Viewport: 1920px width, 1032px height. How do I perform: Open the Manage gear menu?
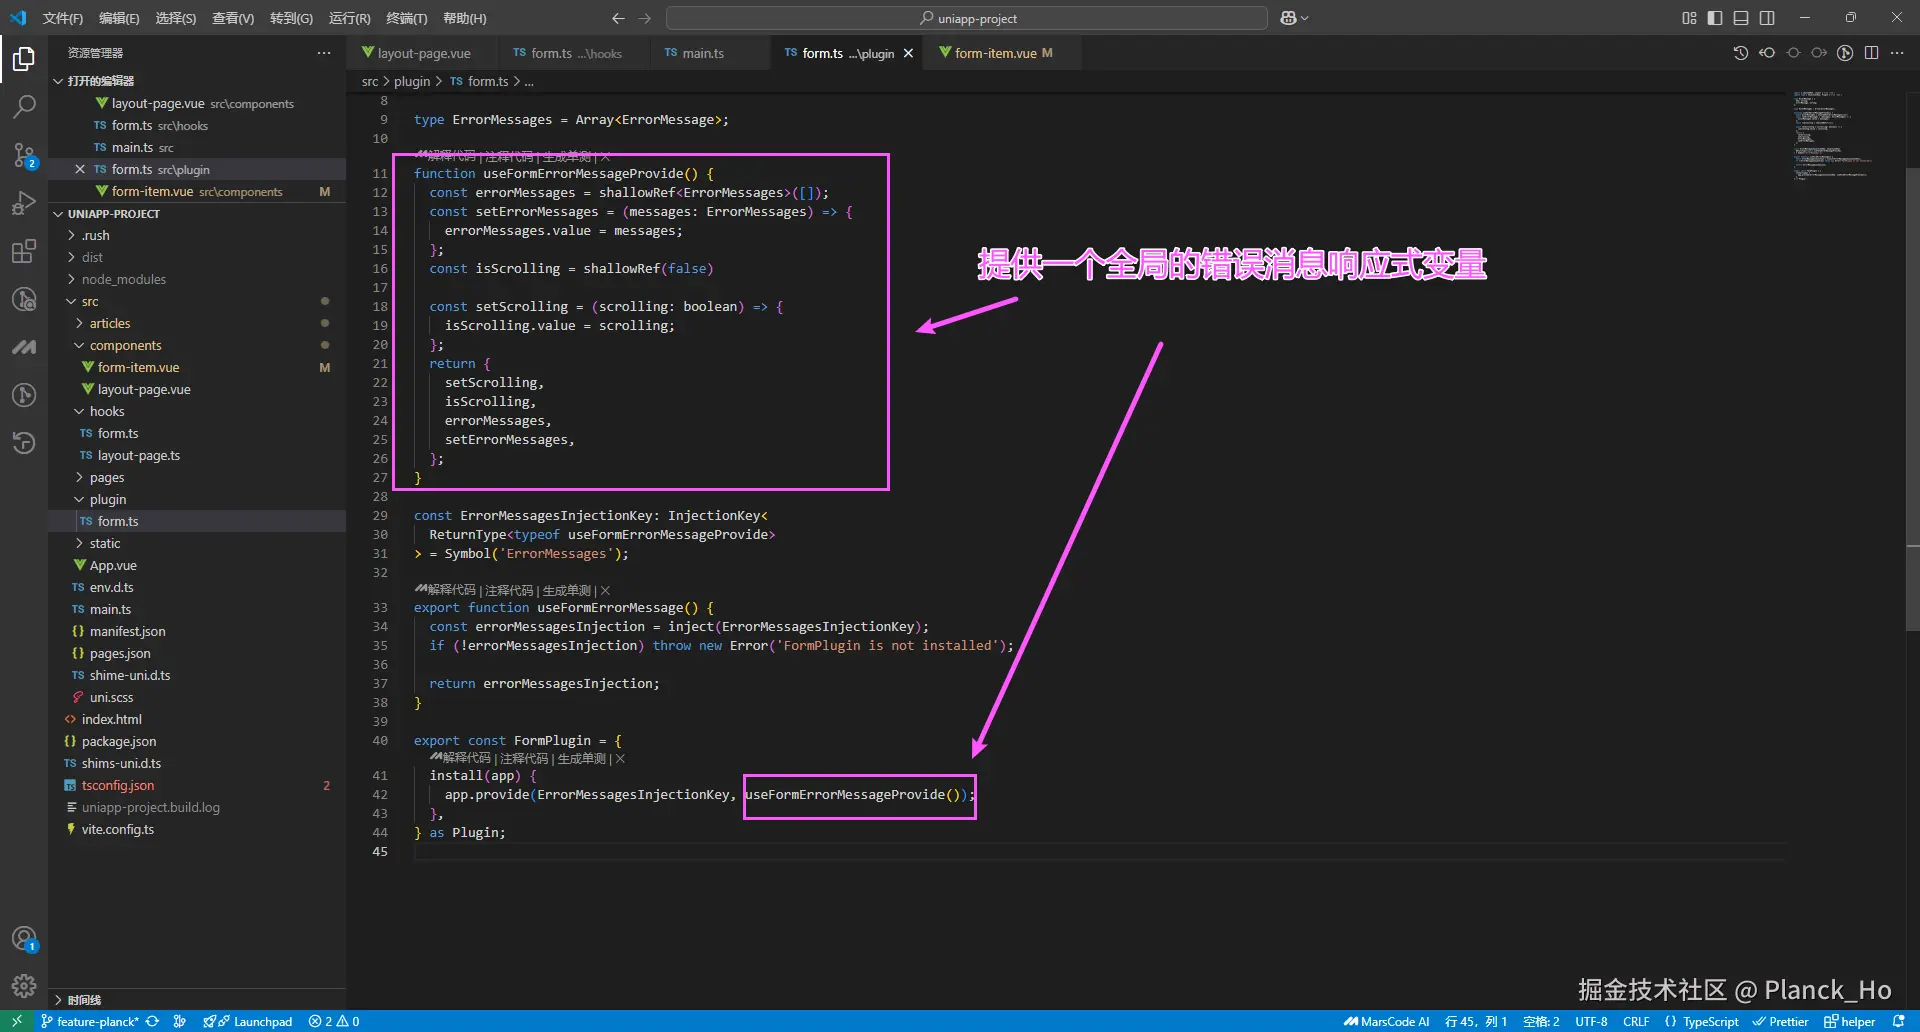[x=24, y=986]
